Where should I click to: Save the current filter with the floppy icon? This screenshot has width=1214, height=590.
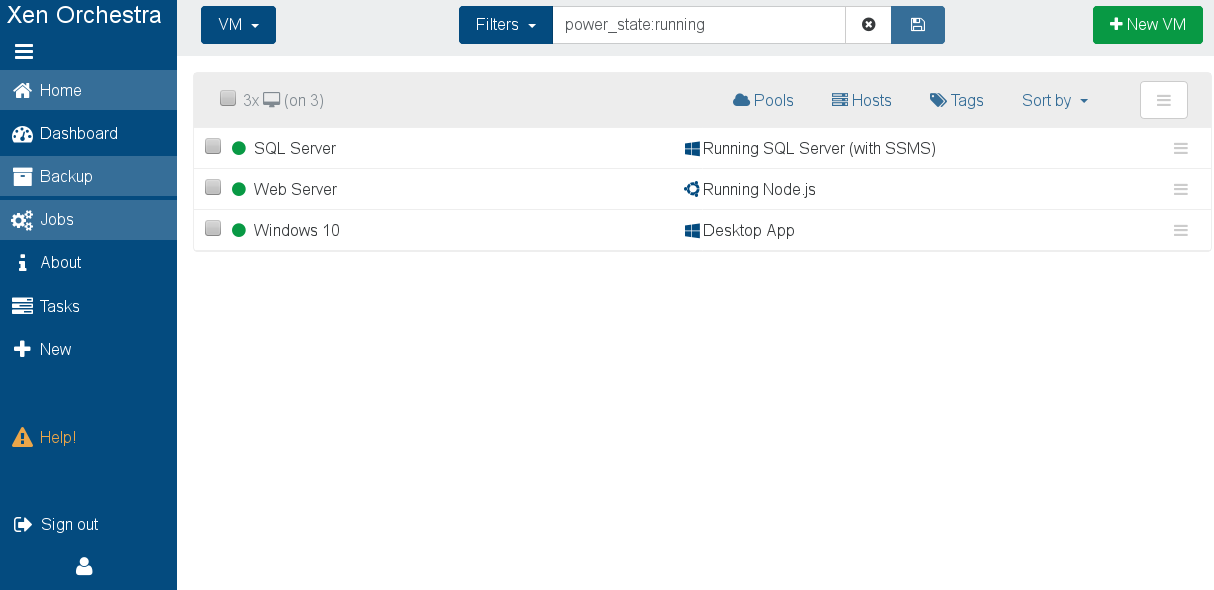coord(918,25)
